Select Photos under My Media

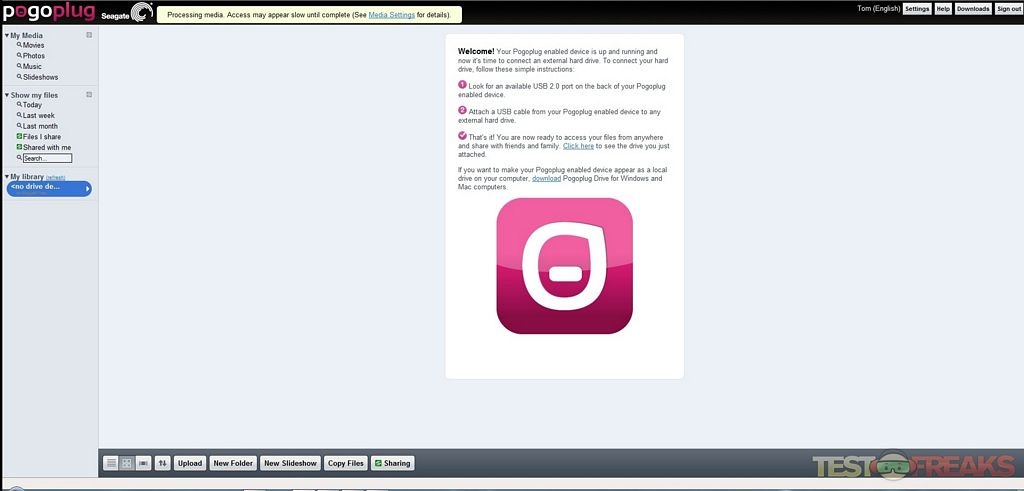(34, 56)
